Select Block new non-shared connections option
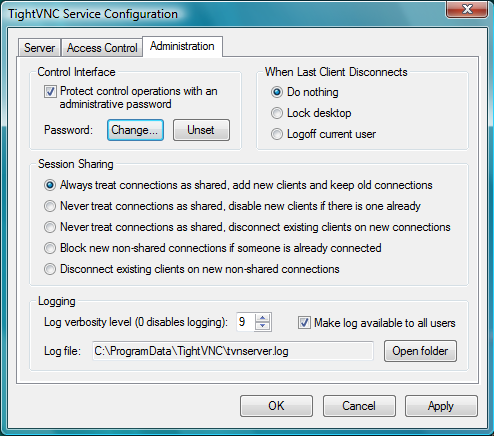494x437 pixels. pos(50,248)
